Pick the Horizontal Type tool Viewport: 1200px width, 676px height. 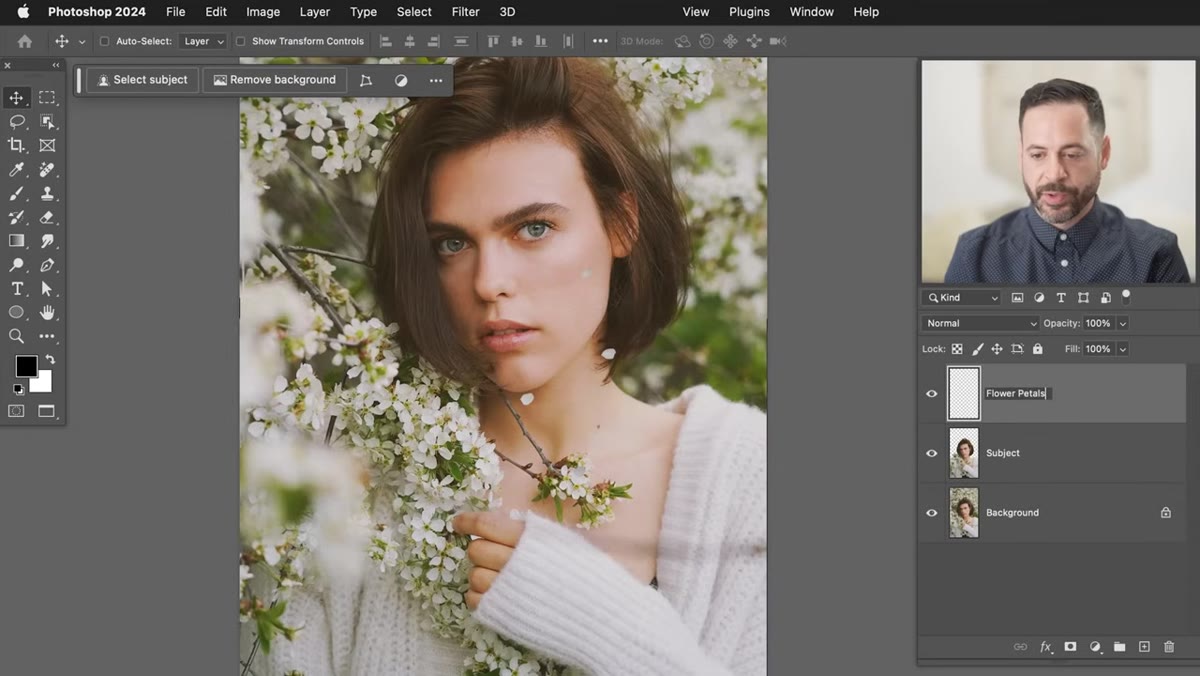[17, 289]
